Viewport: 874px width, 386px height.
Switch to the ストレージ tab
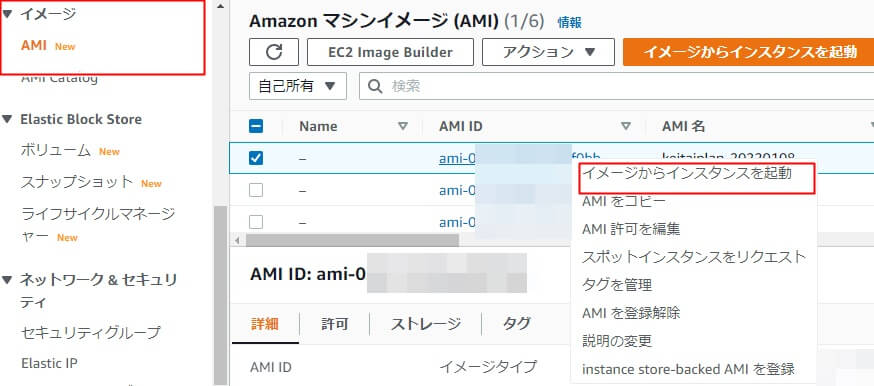425,324
